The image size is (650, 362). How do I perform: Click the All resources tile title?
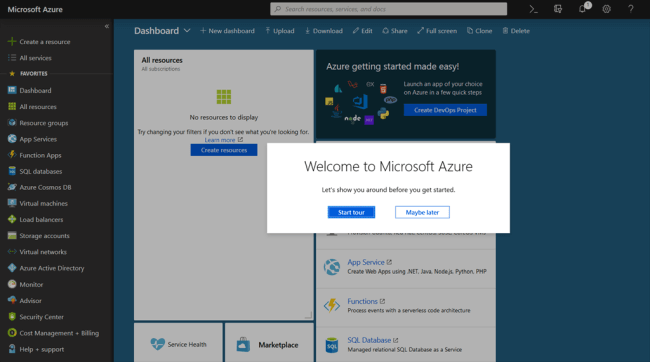pos(162,60)
